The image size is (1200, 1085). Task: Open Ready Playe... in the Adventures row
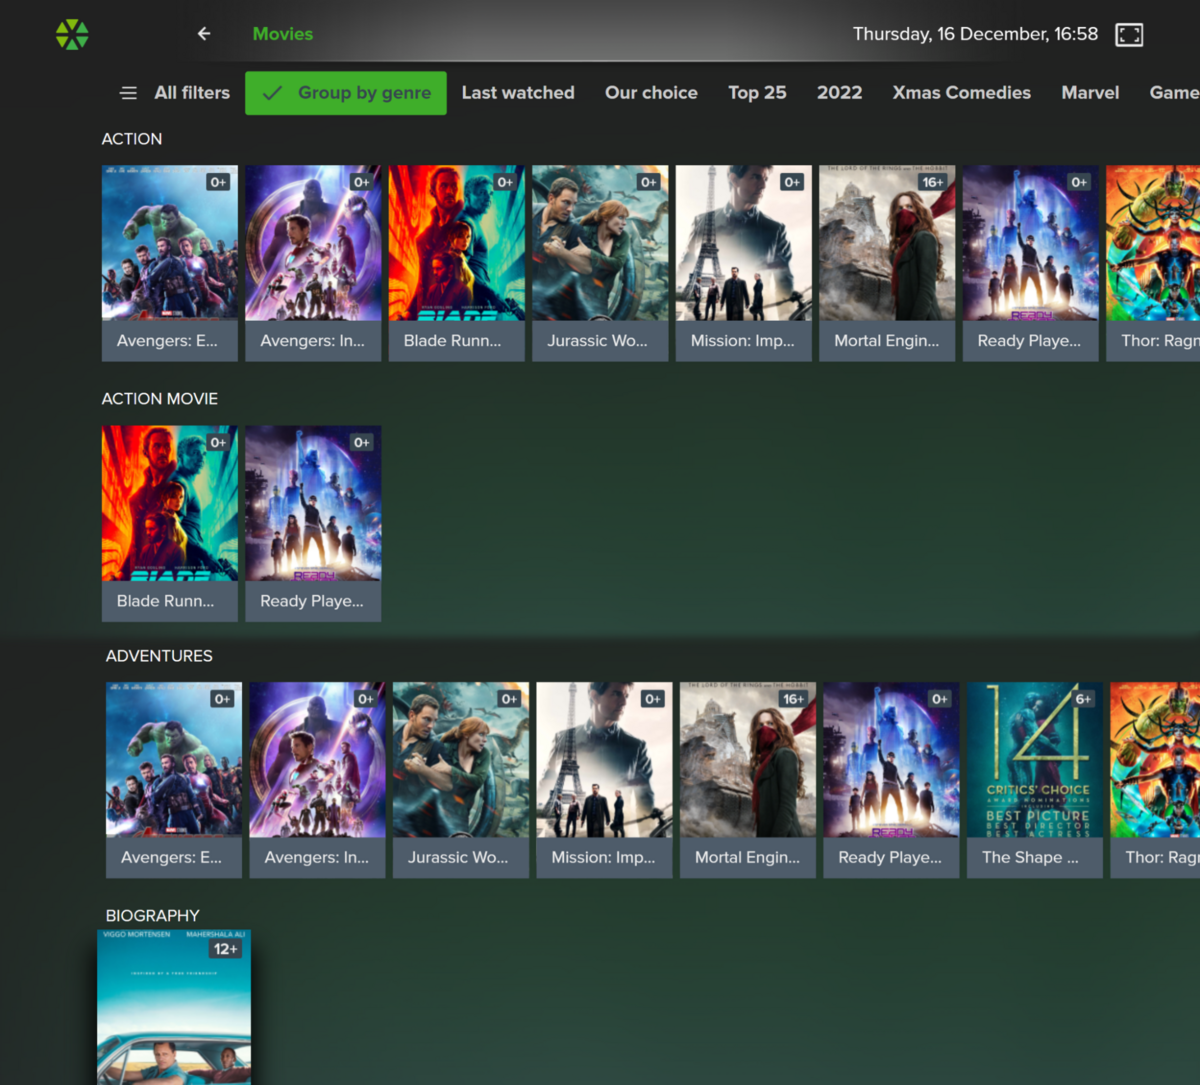click(x=891, y=780)
